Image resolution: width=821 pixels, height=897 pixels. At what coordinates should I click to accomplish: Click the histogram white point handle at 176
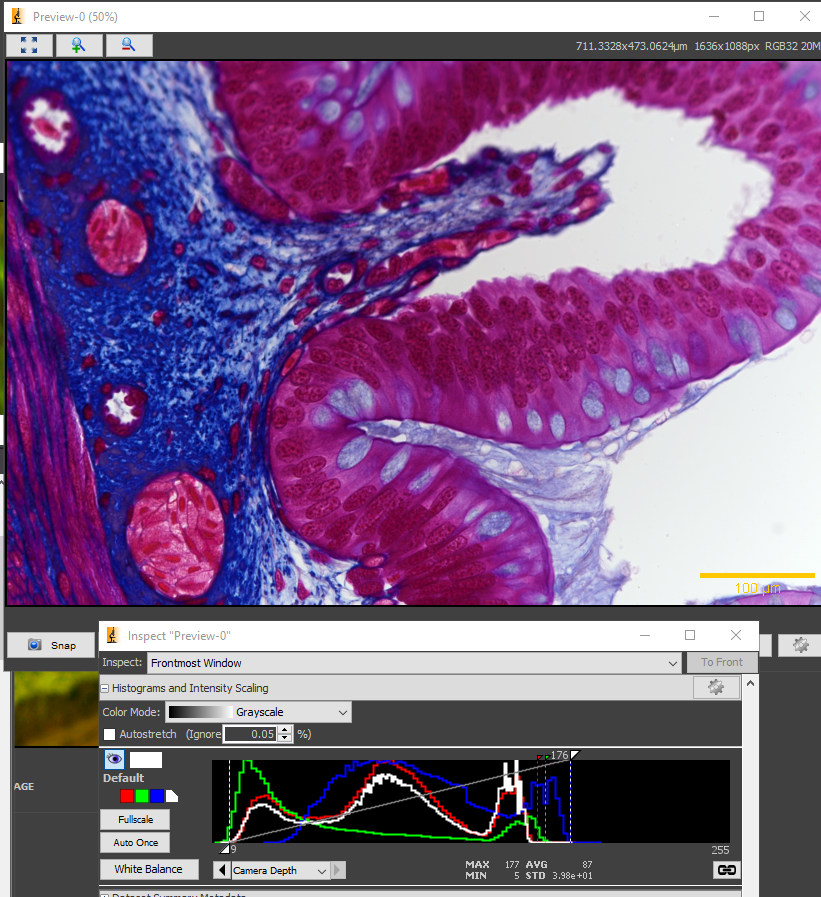(574, 755)
